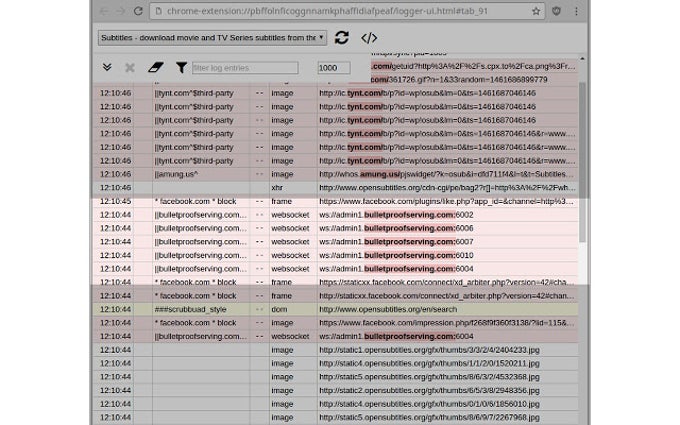Select websocket URL ending in 6010
The width and height of the screenshot is (680, 425).
click(x=396, y=255)
